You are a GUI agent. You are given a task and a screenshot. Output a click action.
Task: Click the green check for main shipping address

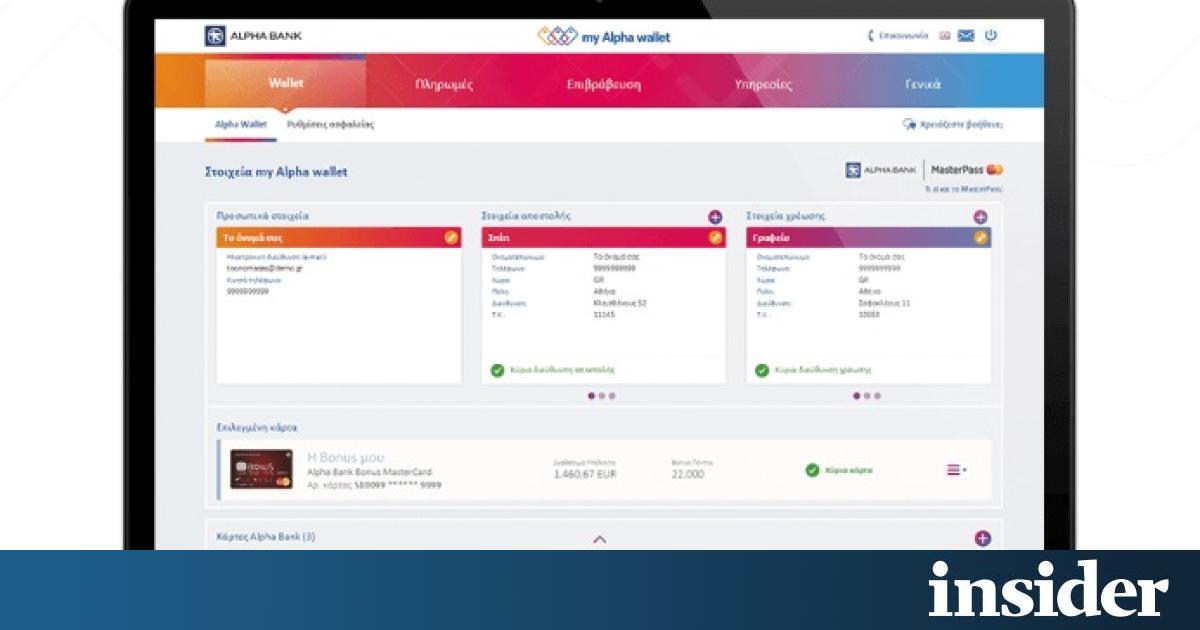(x=497, y=370)
